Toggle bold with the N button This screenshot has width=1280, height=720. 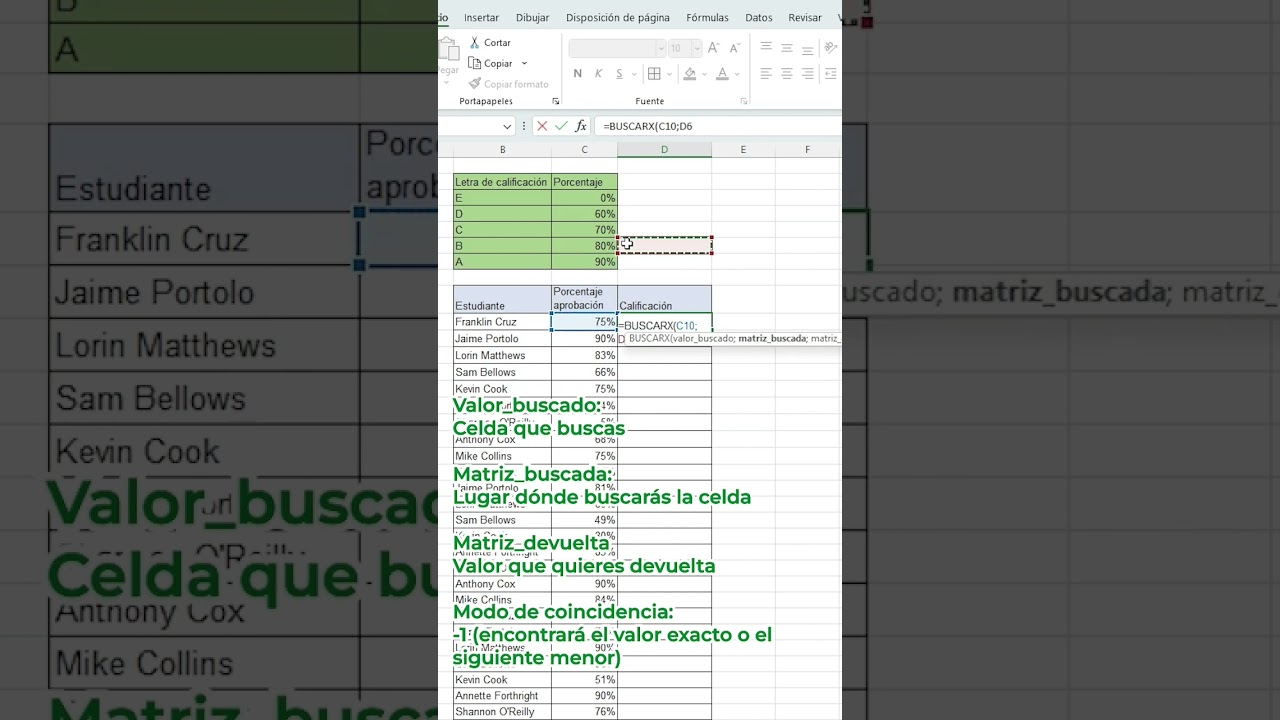577,74
